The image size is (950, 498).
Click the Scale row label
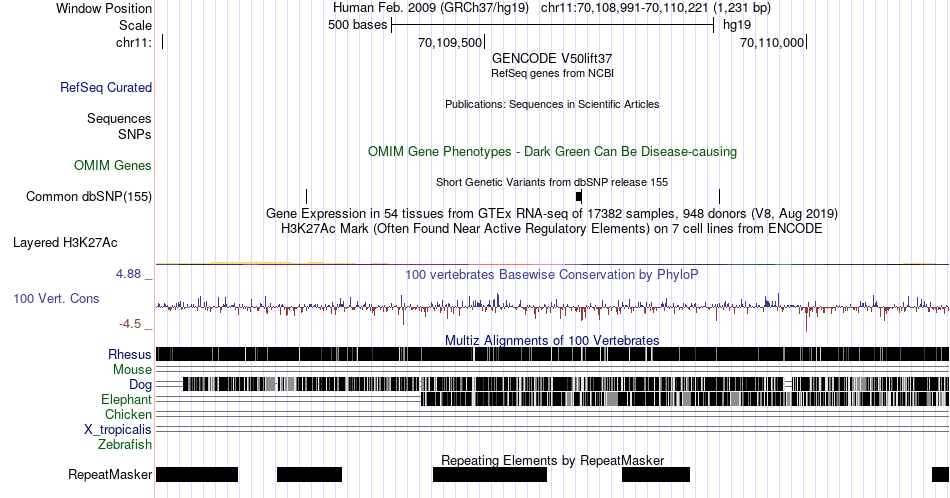(x=135, y=25)
